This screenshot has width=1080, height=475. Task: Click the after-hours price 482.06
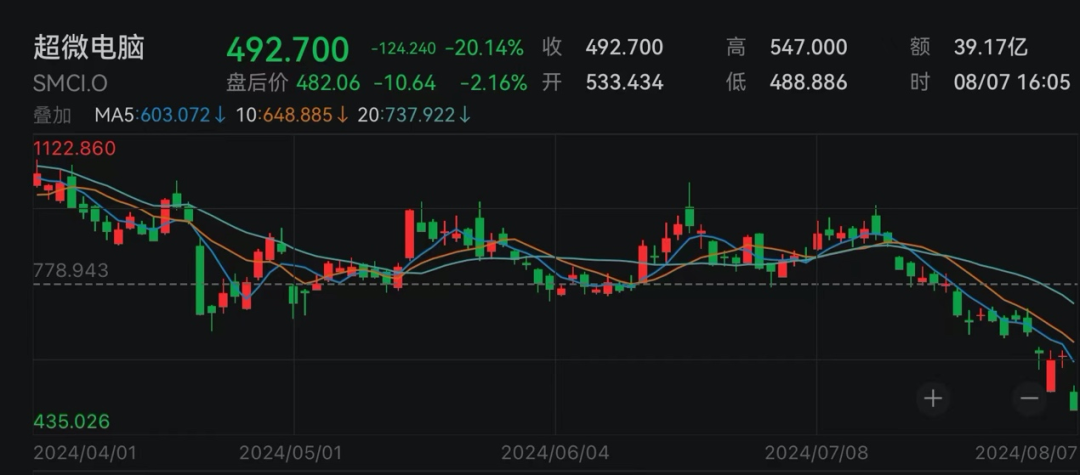(328, 83)
